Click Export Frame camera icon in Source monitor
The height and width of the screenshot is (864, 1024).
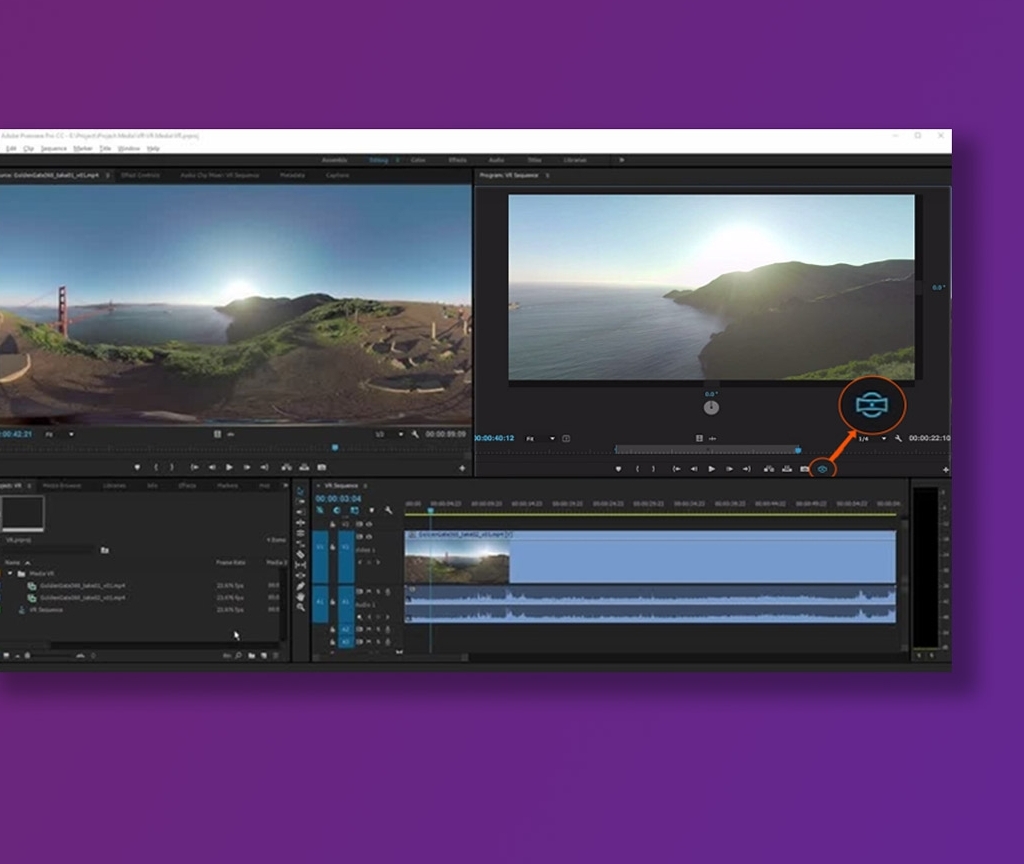click(x=321, y=467)
